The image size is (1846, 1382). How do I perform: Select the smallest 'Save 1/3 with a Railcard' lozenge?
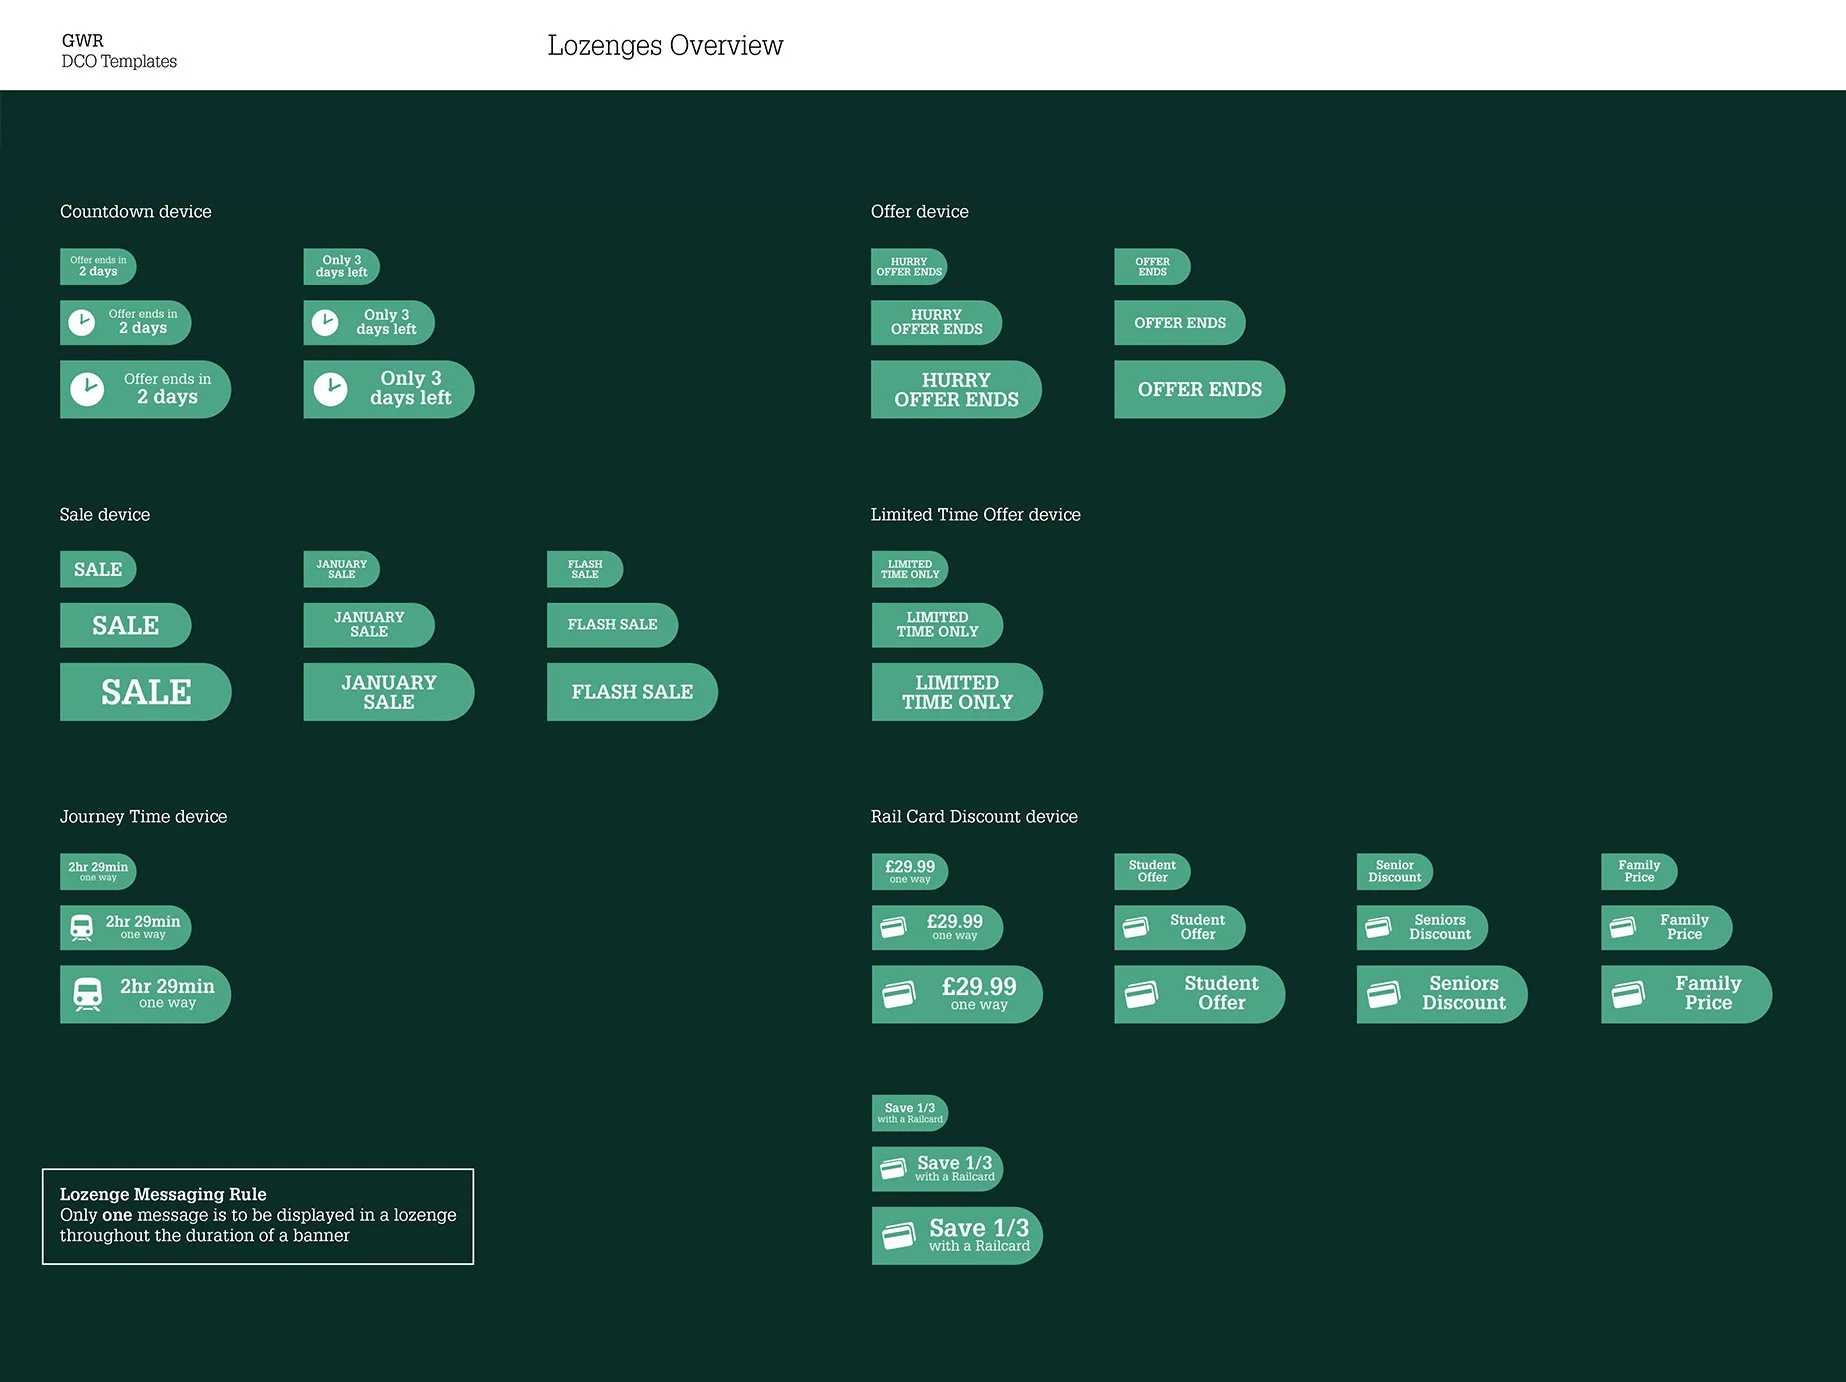click(x=910, y=1113)
